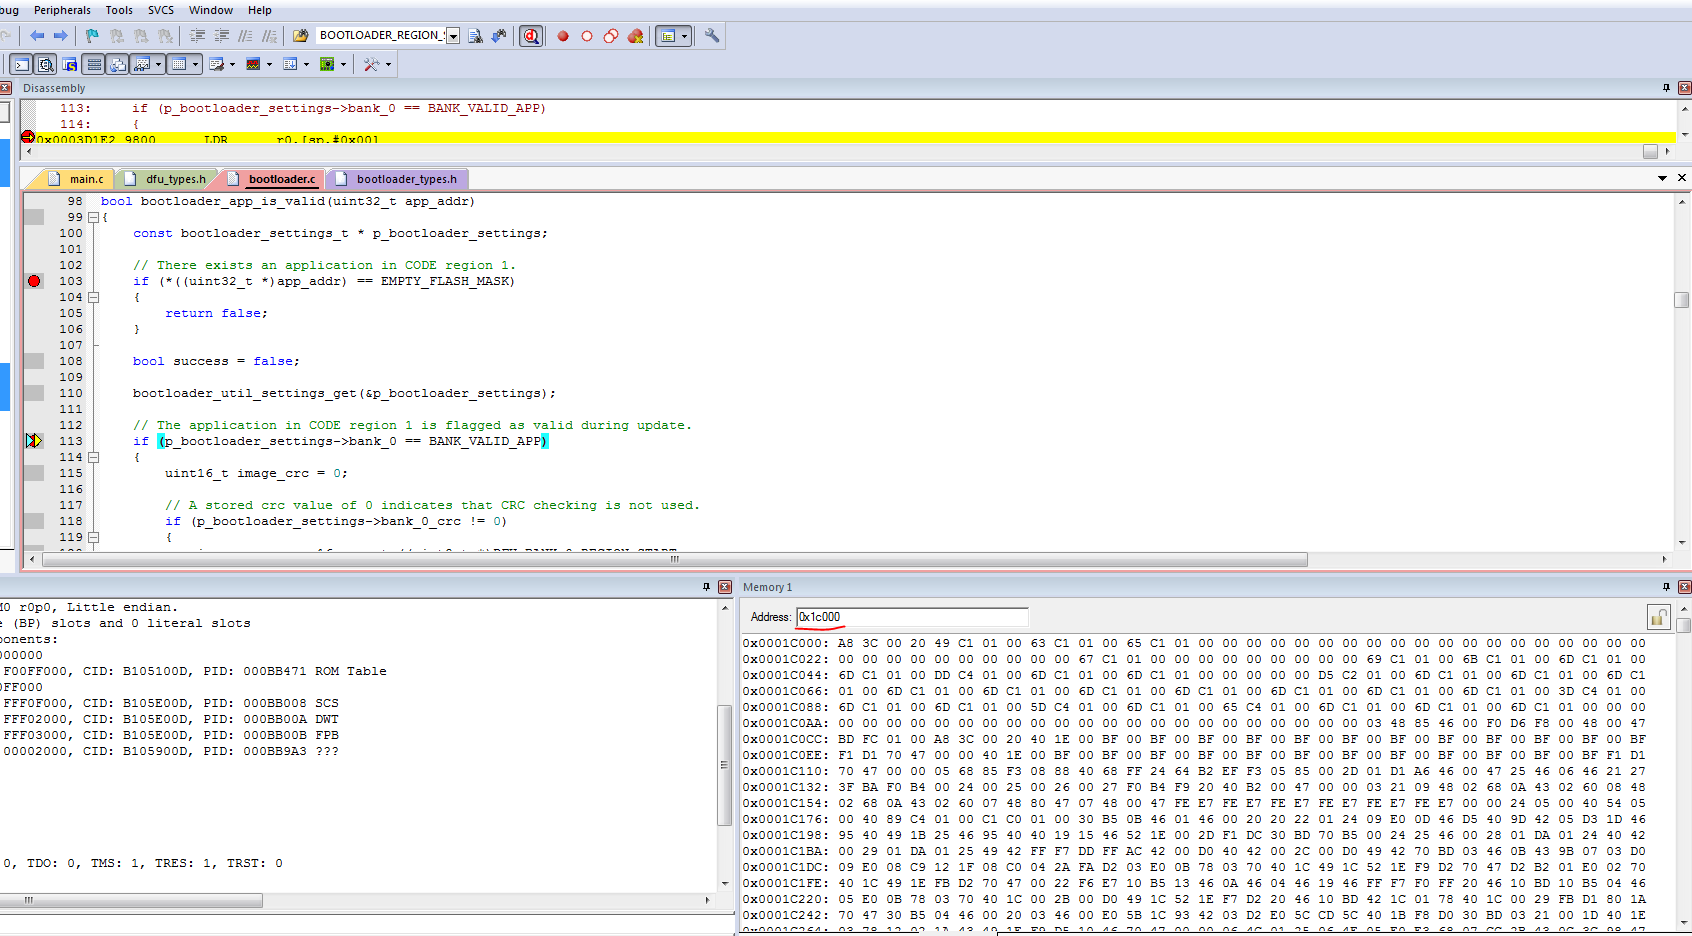Image resolution: width=1692 pixels, height=936 pixels.
Task: Navigate backwards with the blue left arrow
Action: [37, 36]
